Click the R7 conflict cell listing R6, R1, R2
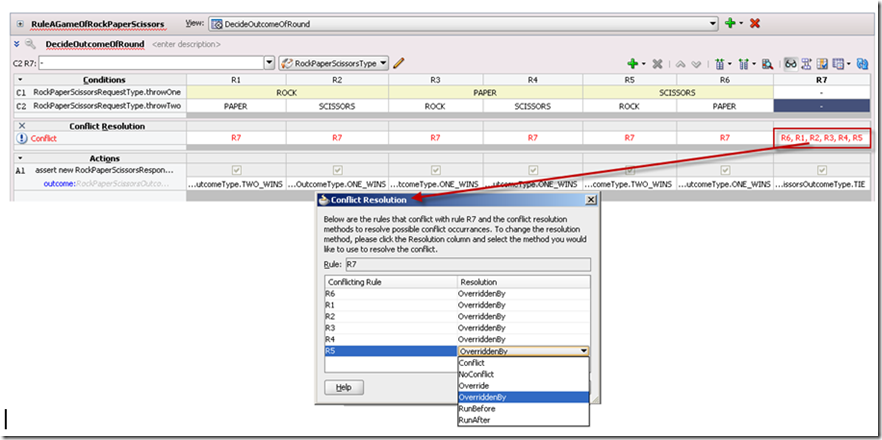This screenshot has height=440, width=882. 821,139
